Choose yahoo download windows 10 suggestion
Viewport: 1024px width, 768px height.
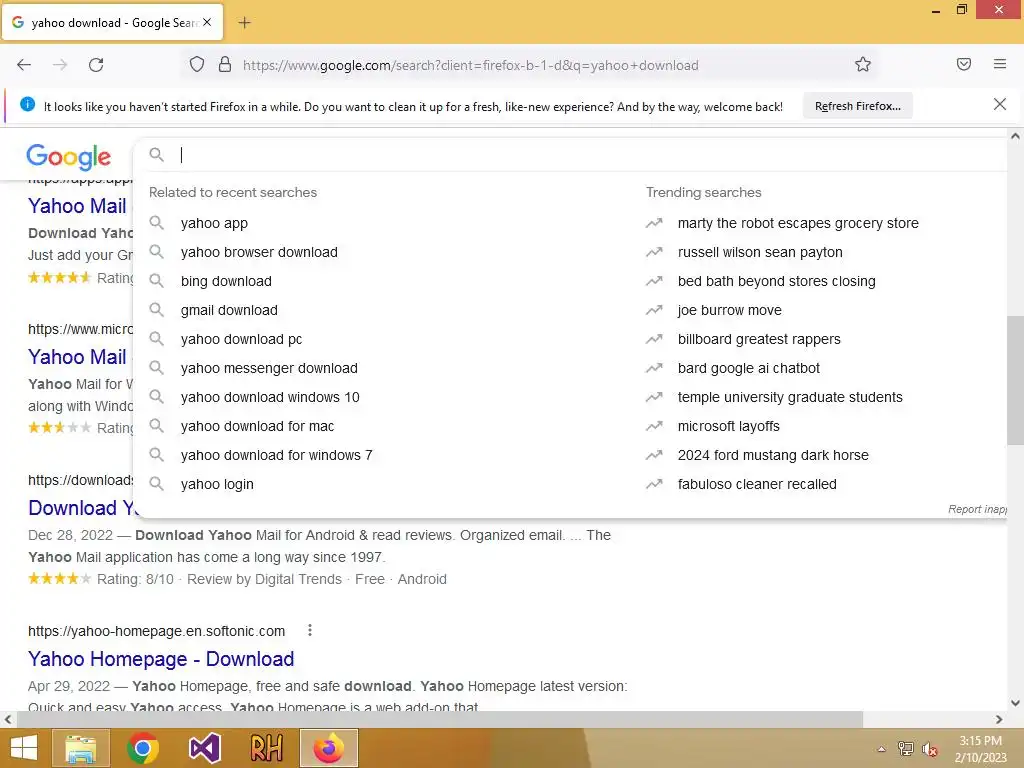(270, 397)
